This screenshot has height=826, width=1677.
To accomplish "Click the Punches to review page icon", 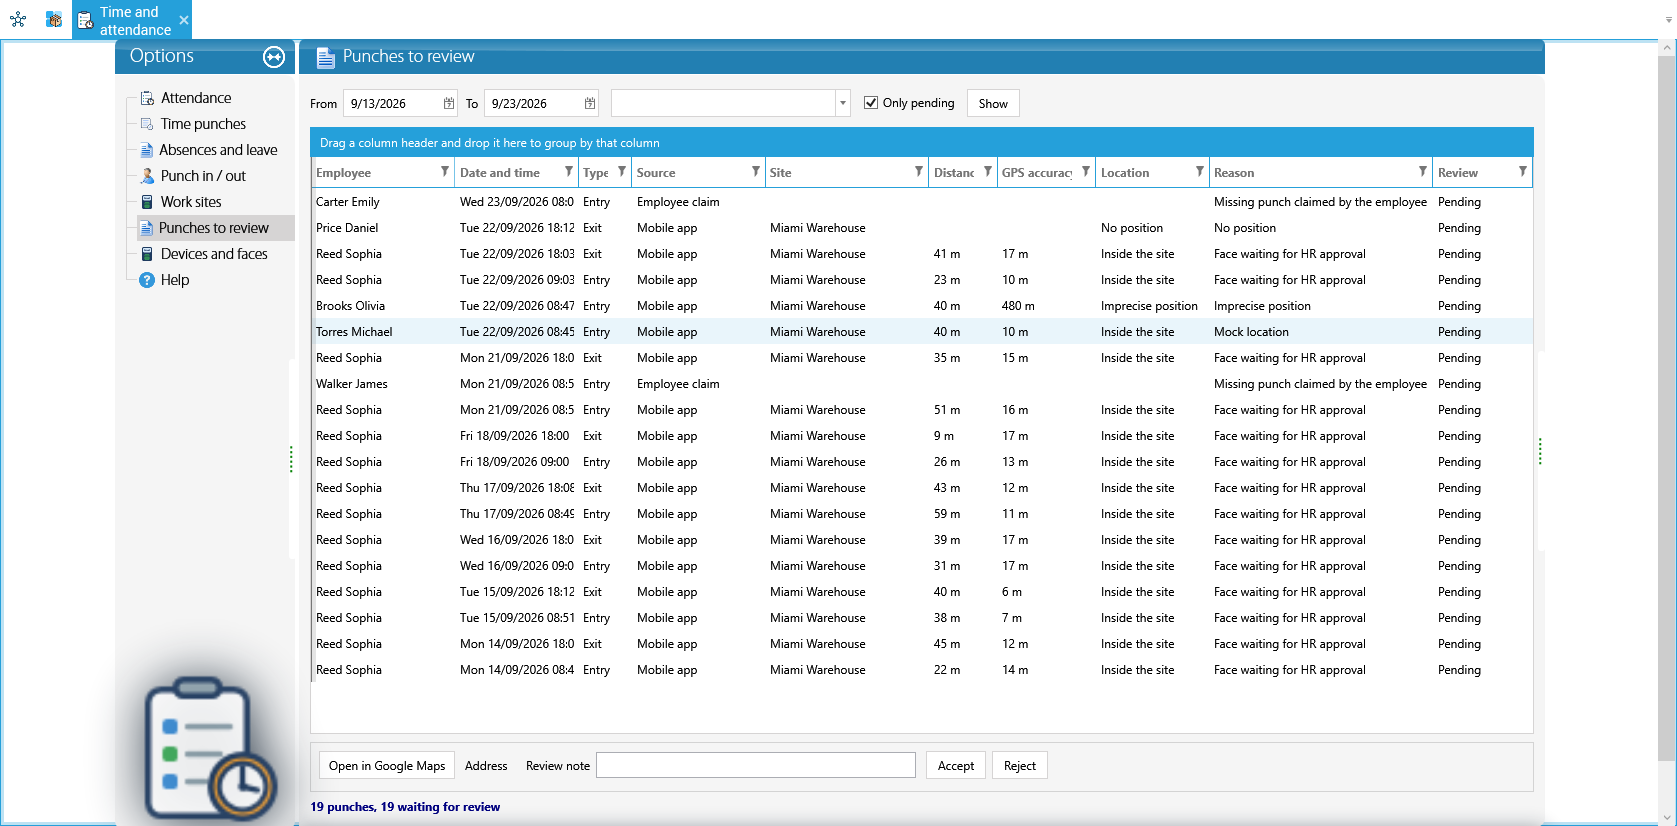I will click(147, 228).
